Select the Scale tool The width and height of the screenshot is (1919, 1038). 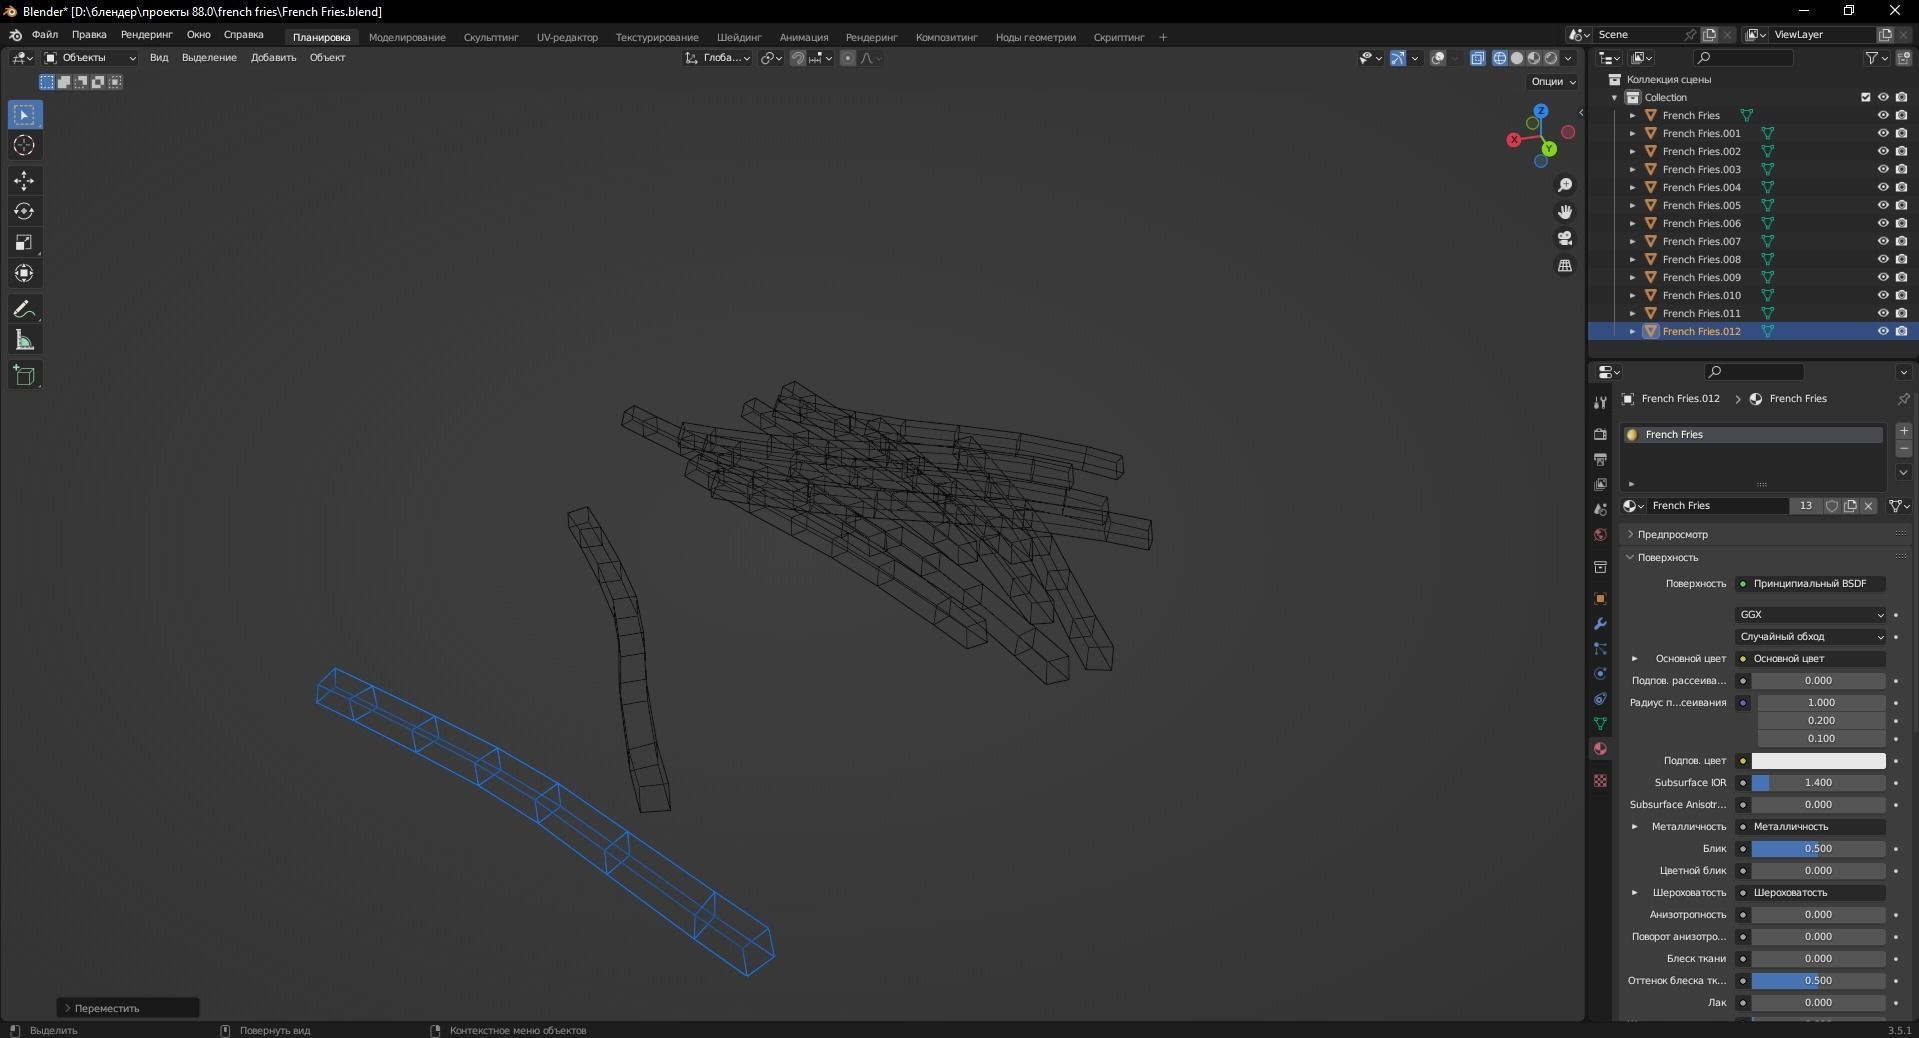point(25,243)
